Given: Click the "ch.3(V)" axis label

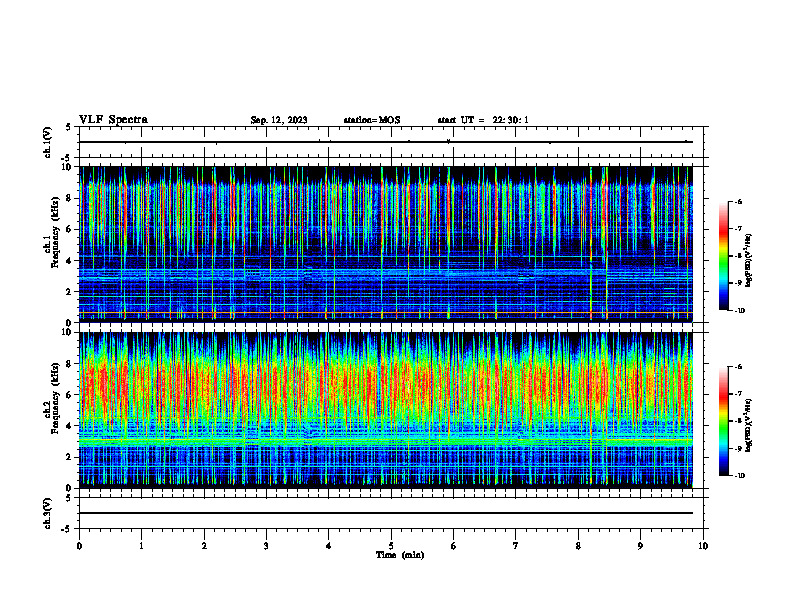Looking at the screenshot, I should tap(48, 513).
